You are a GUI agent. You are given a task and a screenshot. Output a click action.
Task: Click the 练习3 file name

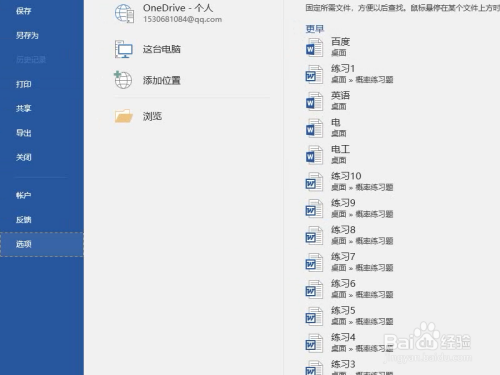pos(343,364)
